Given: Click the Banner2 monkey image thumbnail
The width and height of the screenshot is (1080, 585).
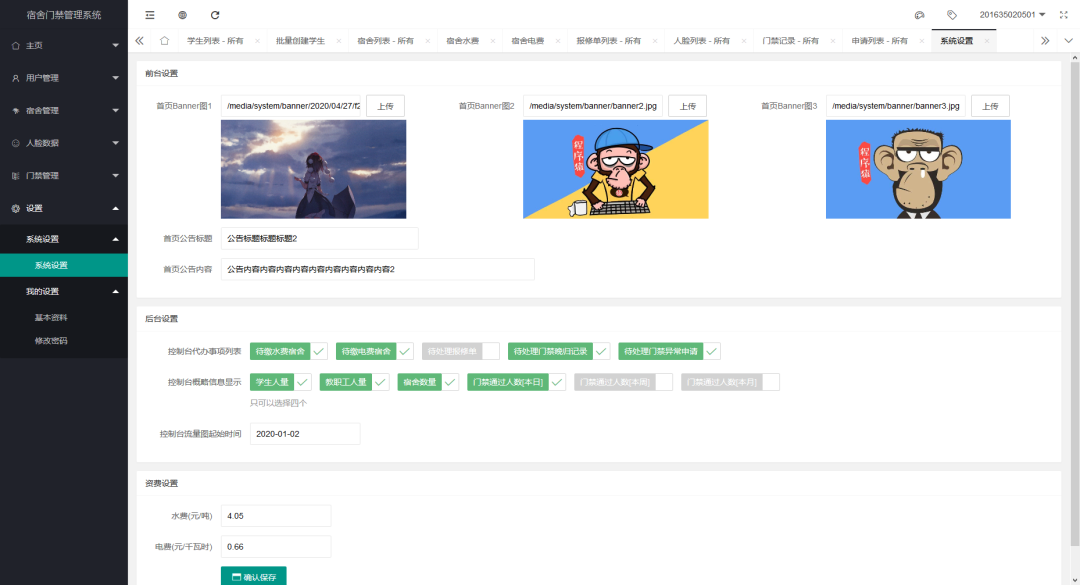Looking at the screenshot, I should [x=616, y=169].
